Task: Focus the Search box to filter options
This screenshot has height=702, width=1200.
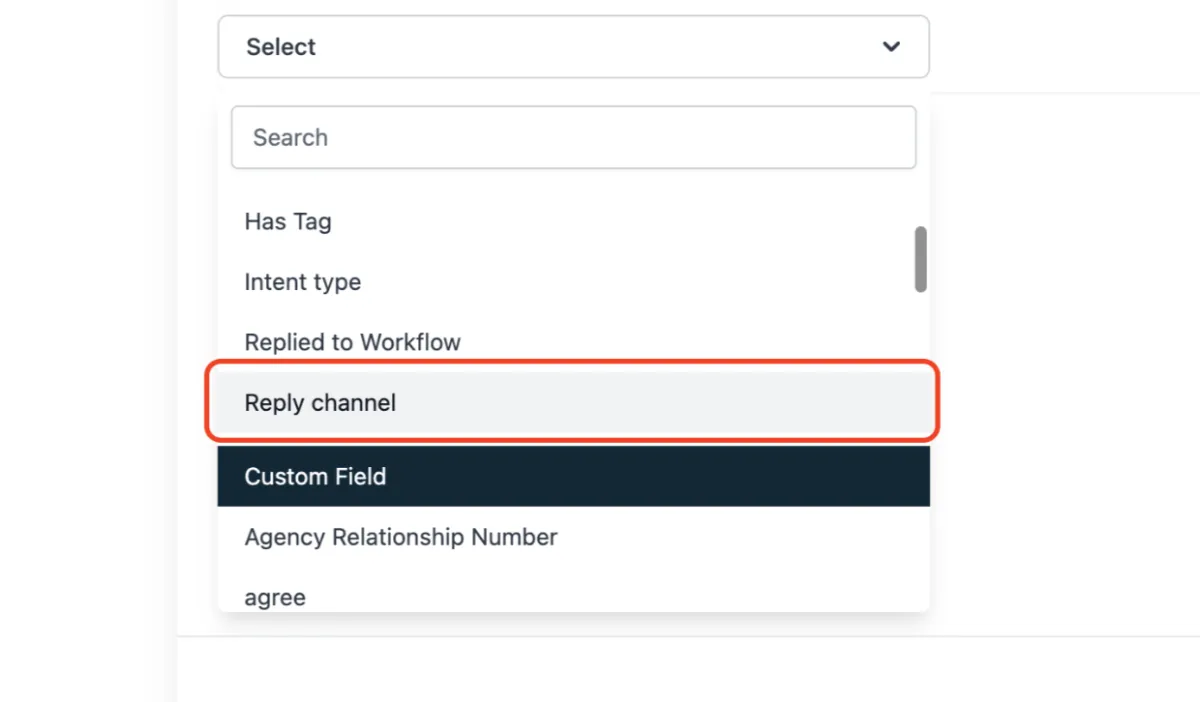Action: pyautogui.click(x=573, y=137)
